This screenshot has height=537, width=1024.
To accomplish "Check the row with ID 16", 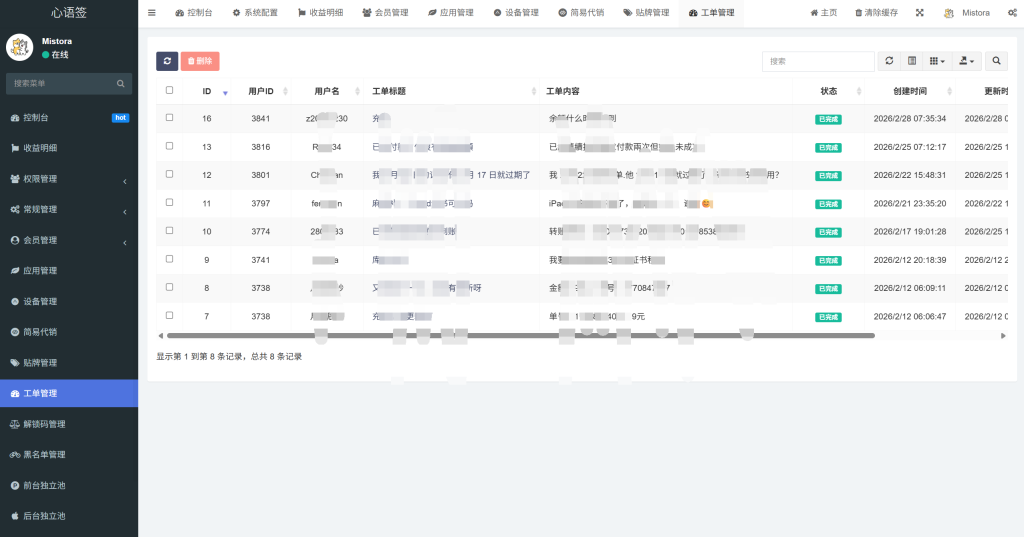I will 169,118.
